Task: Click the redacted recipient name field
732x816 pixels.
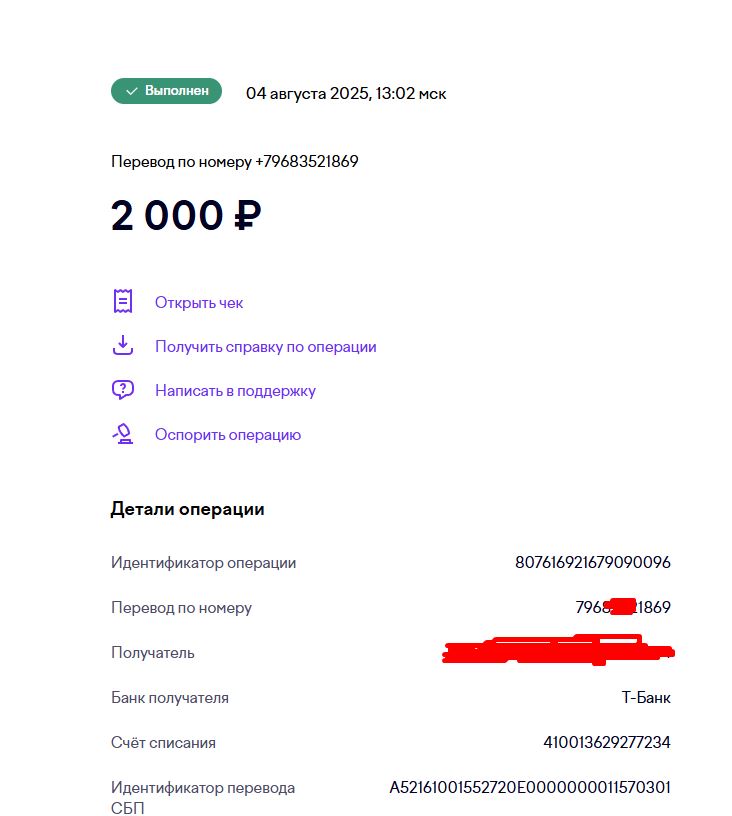Action: click(558, 652)
